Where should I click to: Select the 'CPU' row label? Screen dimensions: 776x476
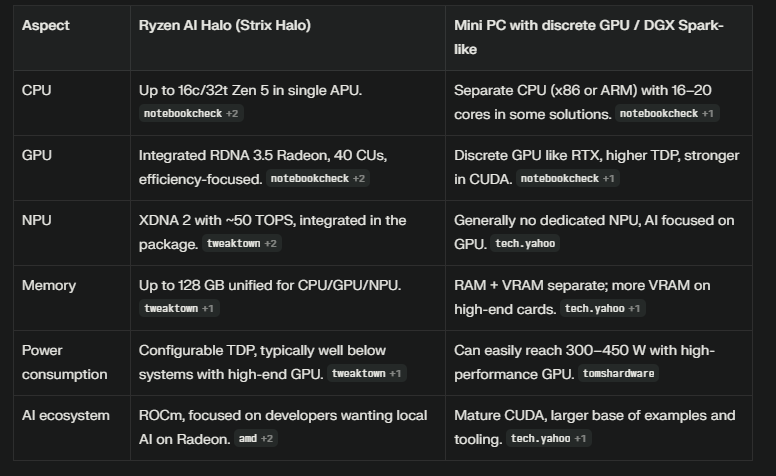[x=36, y=91]
